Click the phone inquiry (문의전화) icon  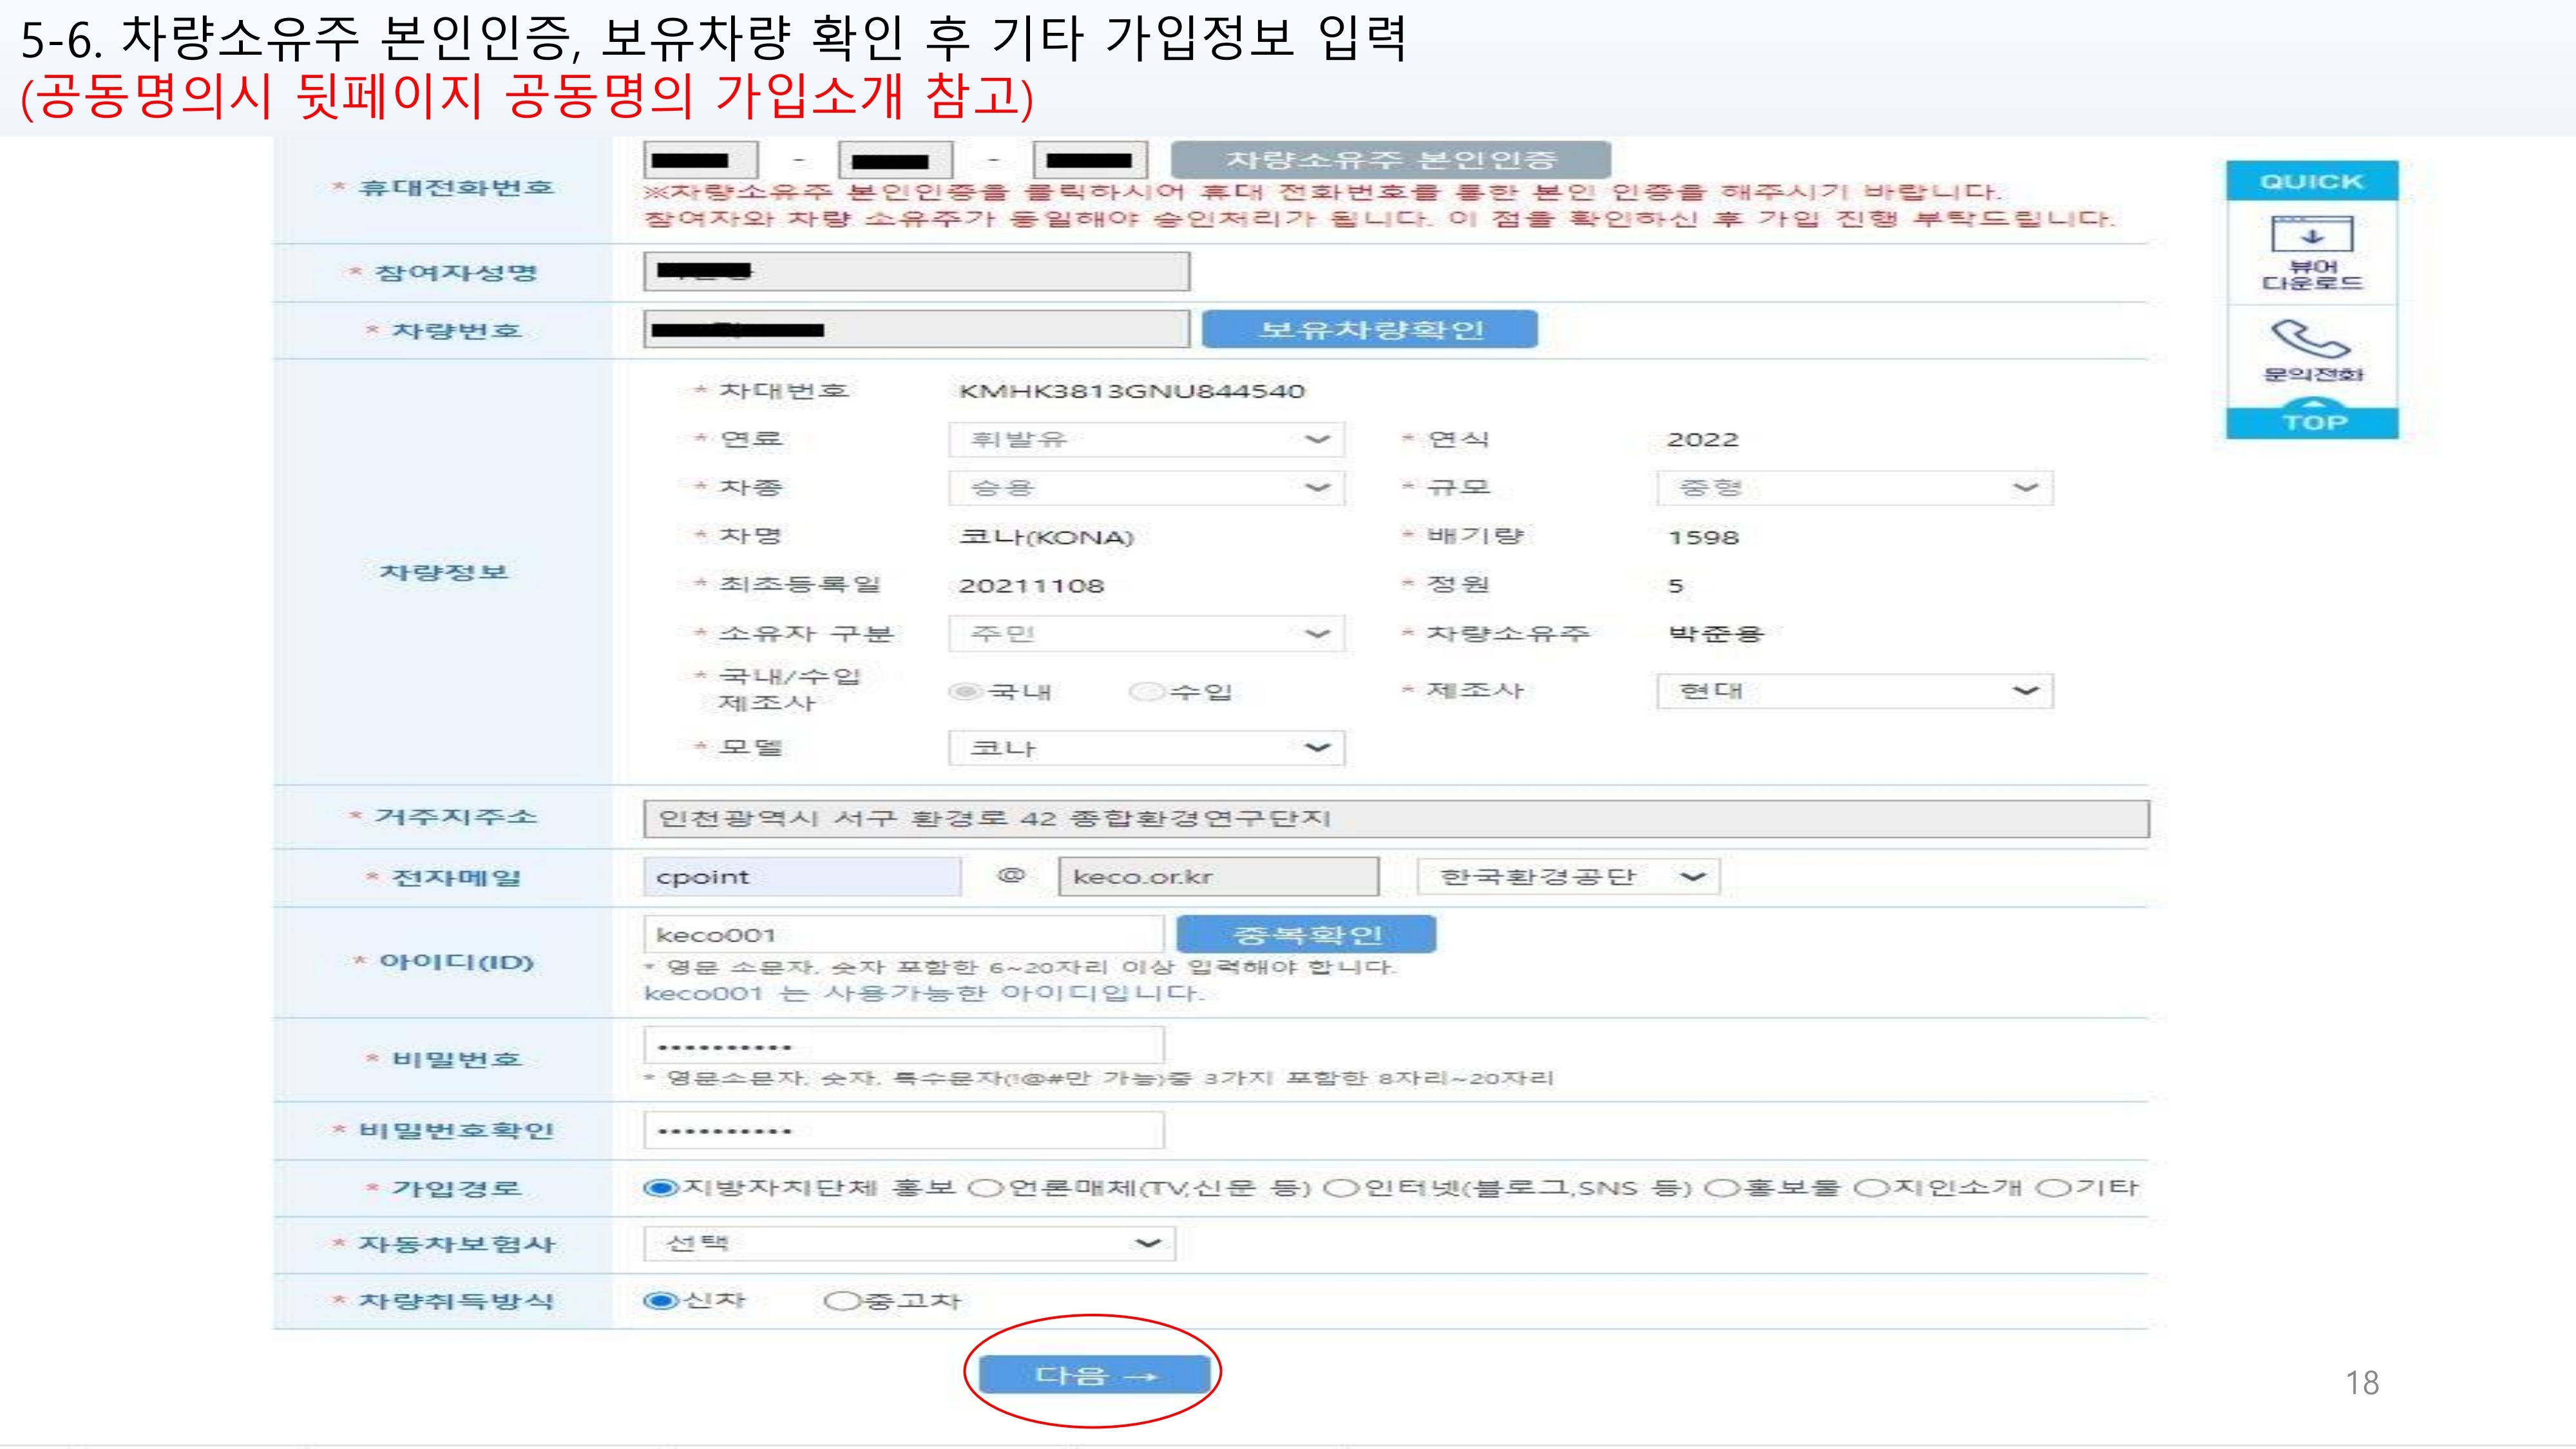(x=2311, y=341)
